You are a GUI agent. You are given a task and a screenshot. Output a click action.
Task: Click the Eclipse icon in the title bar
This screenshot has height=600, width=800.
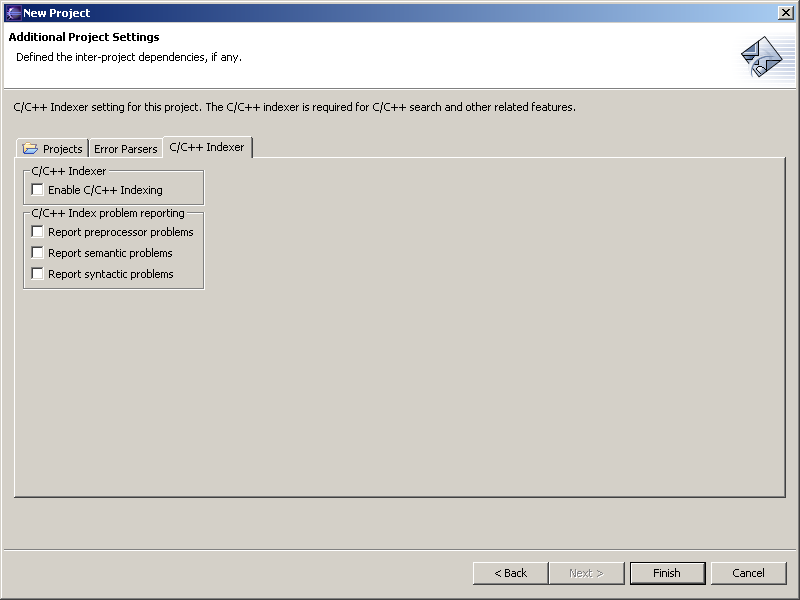click(x=13, y=13)
